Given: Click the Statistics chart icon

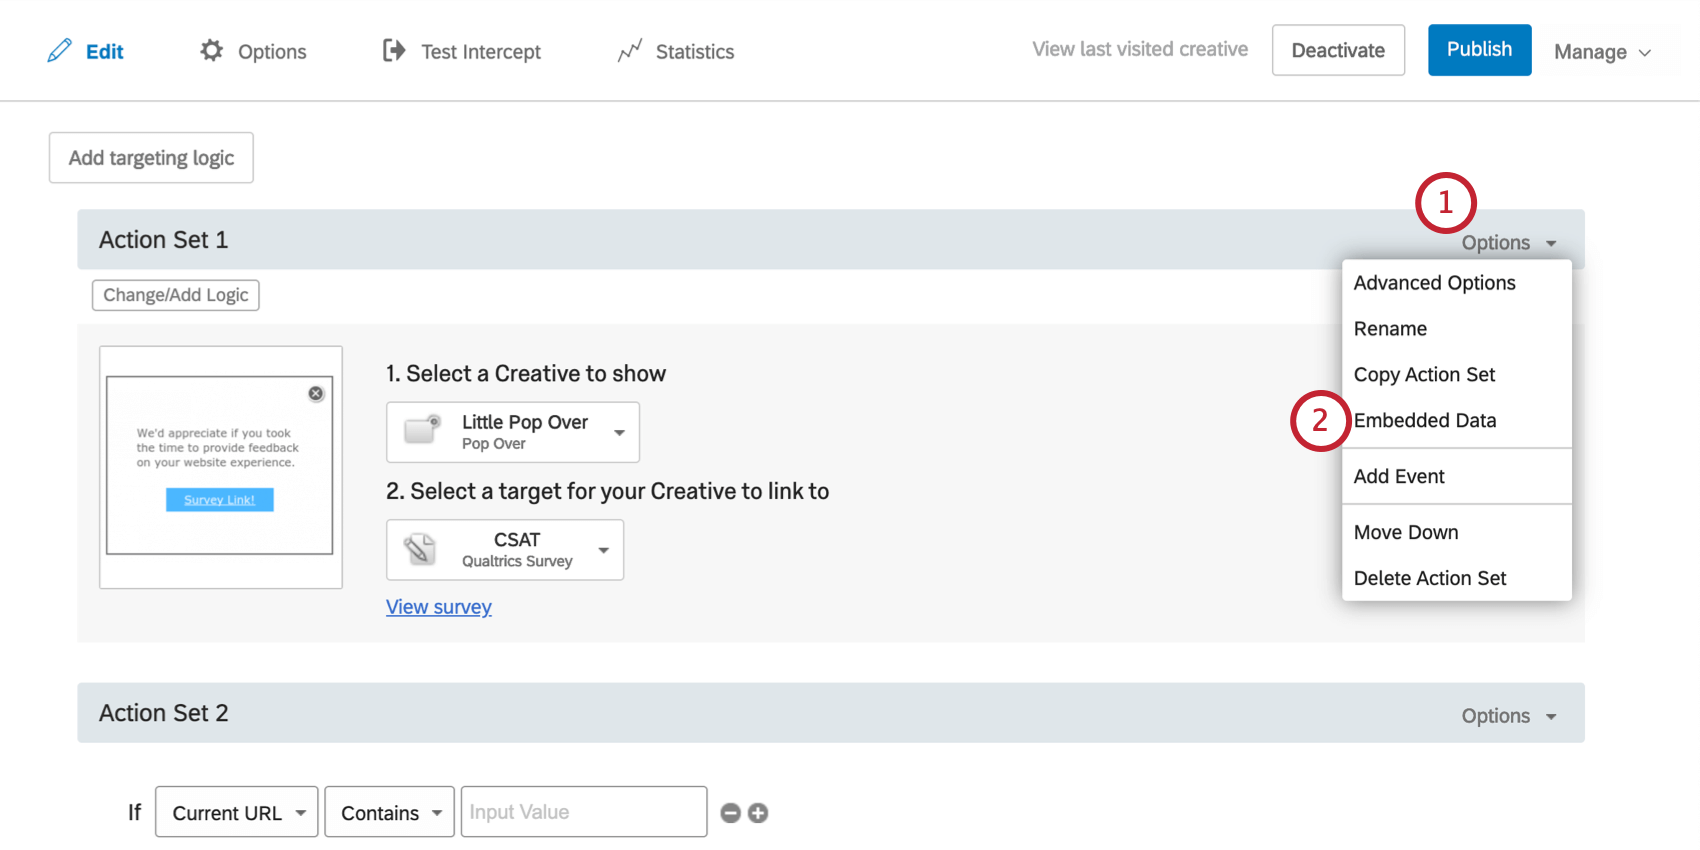Looking at the screenshot, I should pos(630,51).
